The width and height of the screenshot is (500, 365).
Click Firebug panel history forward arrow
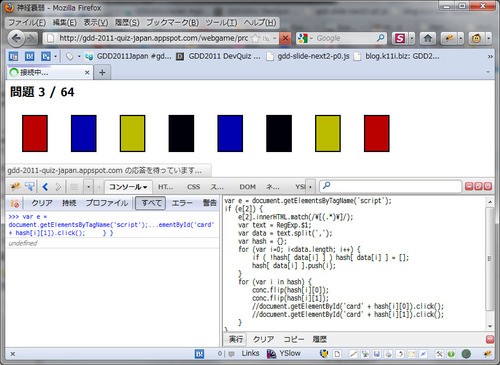(58, 187)
